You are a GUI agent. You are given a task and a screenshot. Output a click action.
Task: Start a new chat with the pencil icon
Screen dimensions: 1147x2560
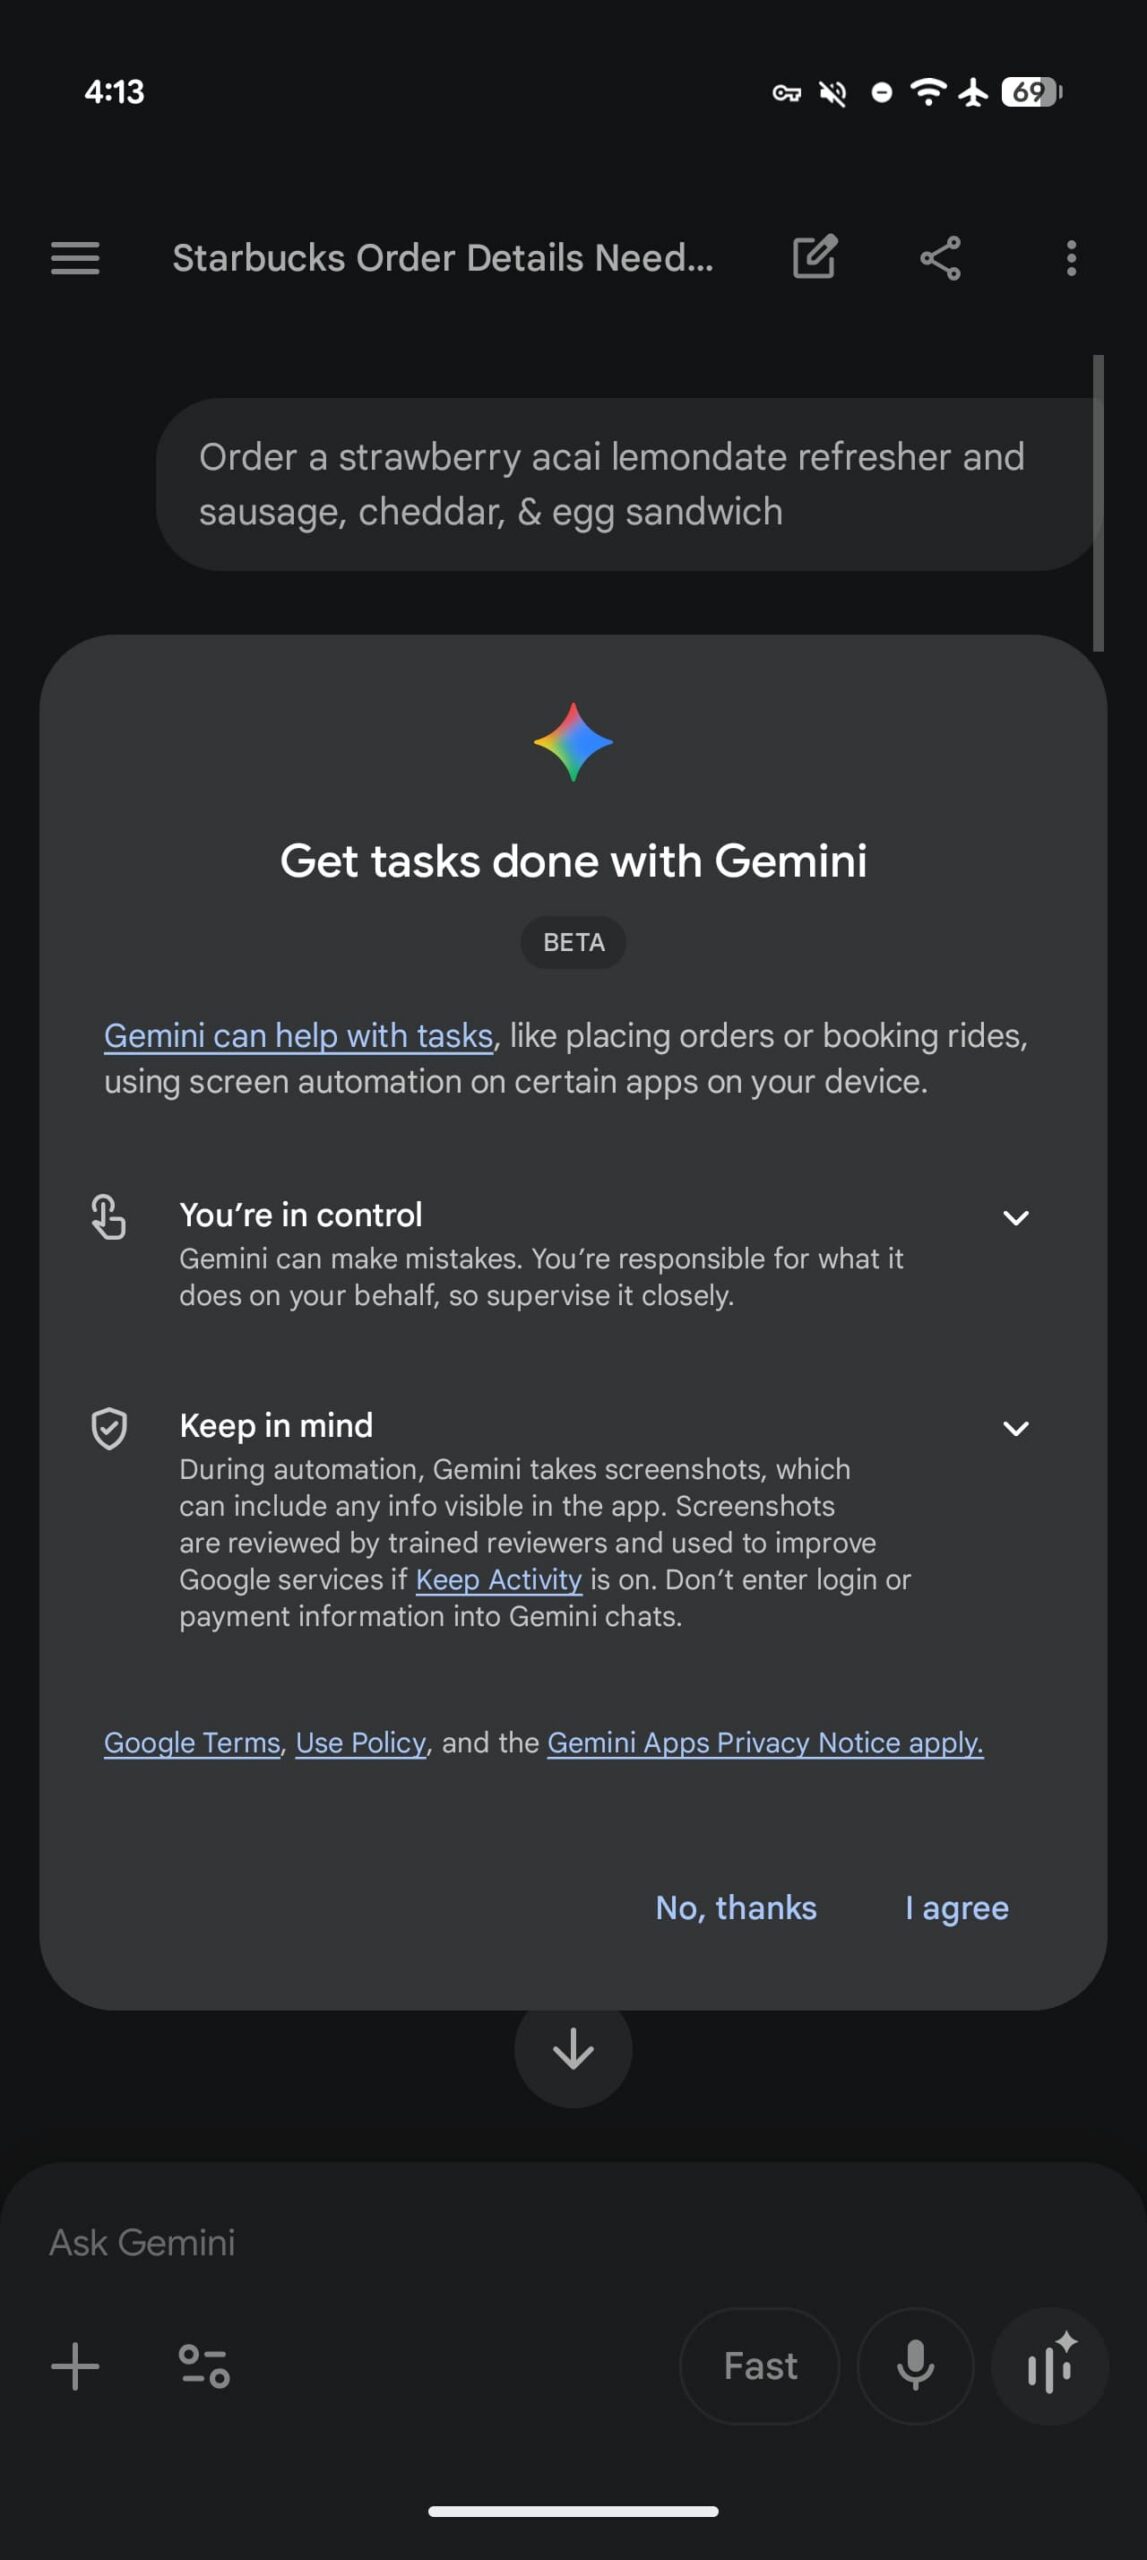tap(812, 258)
